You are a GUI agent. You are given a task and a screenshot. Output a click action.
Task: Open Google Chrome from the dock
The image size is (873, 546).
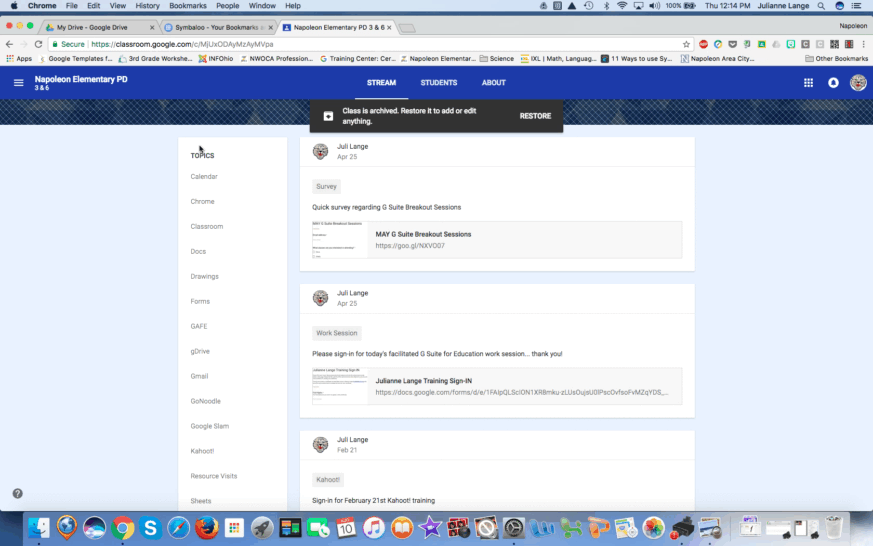pyautogui.click(x=122, y=528)
